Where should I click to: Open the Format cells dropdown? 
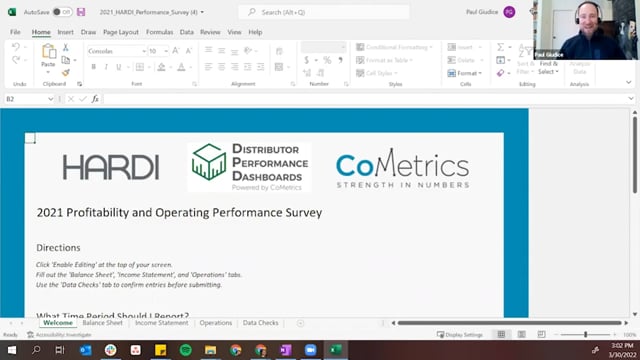[x=465, y=73]
